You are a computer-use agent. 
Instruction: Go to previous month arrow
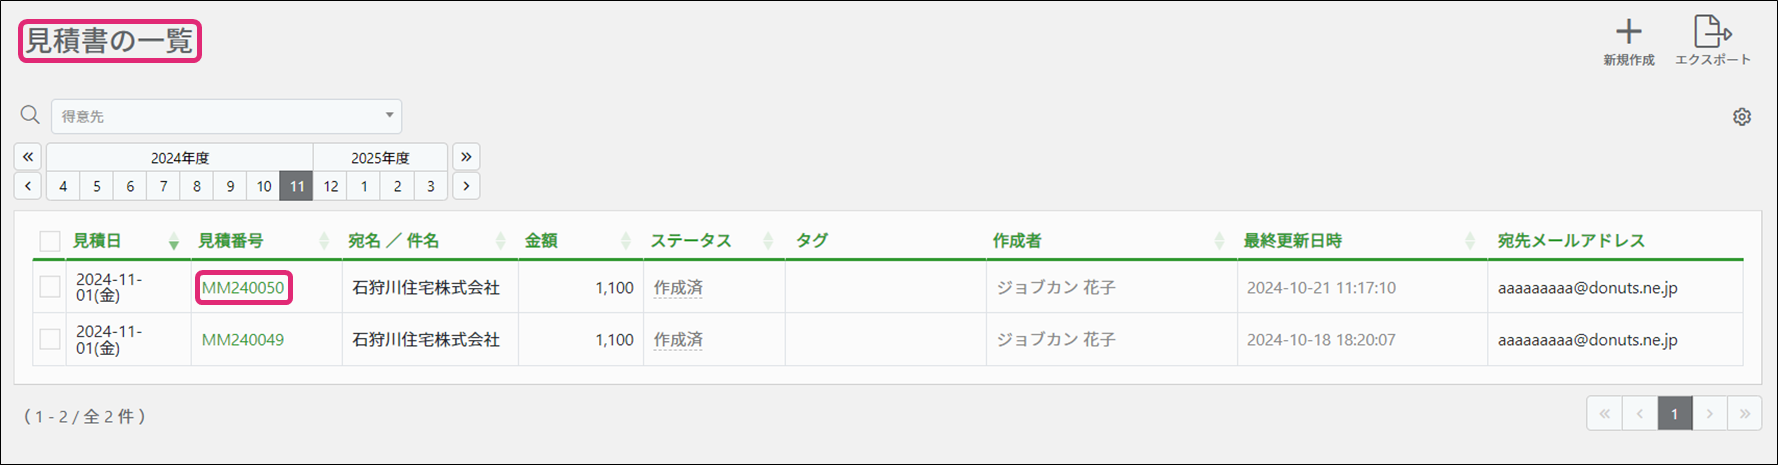tap(28, 186)
